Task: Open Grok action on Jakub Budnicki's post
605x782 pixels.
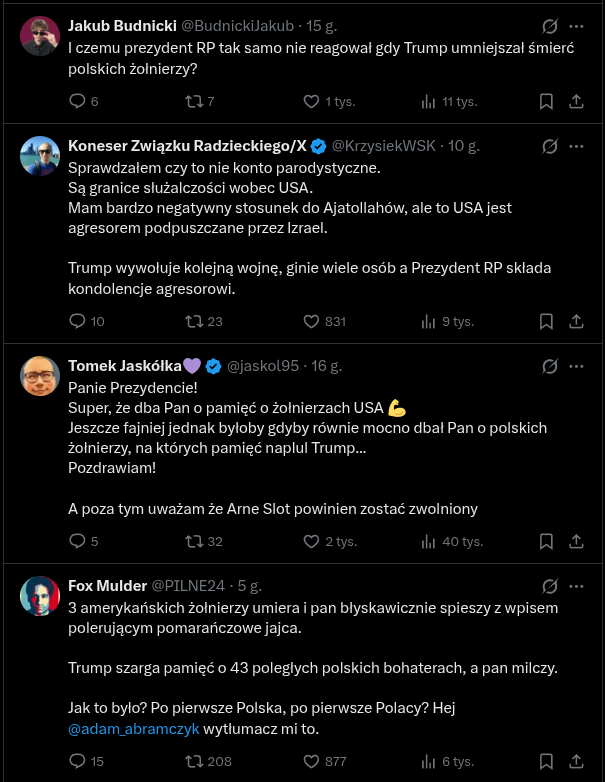Action: pyautogui.click(x=548, y=27)
